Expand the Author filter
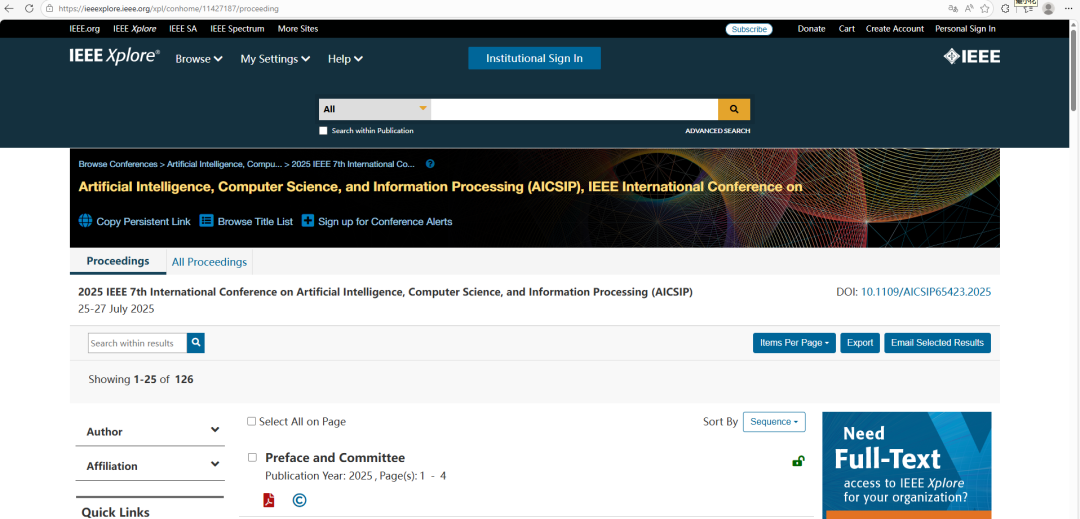The height and width of the screenshot is (519, 1080). (150, 432)
